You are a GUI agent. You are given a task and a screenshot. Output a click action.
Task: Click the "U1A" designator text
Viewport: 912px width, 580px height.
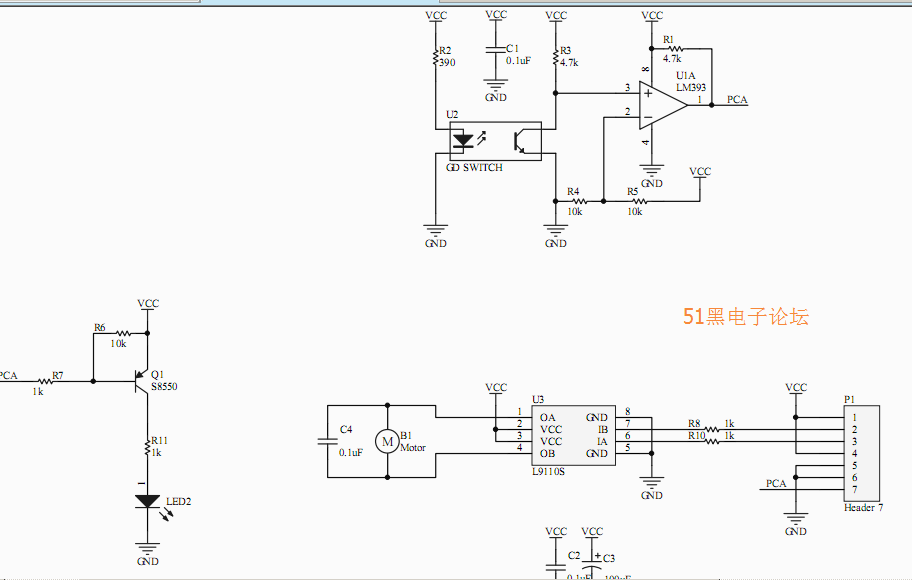[685, 76]
